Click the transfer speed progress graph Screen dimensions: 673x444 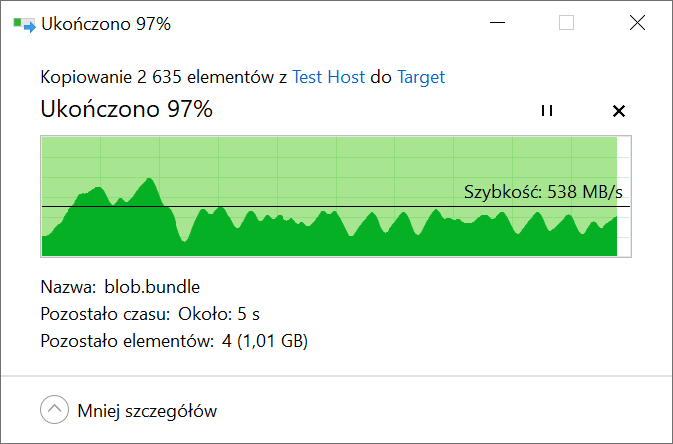tap(336, 196)
